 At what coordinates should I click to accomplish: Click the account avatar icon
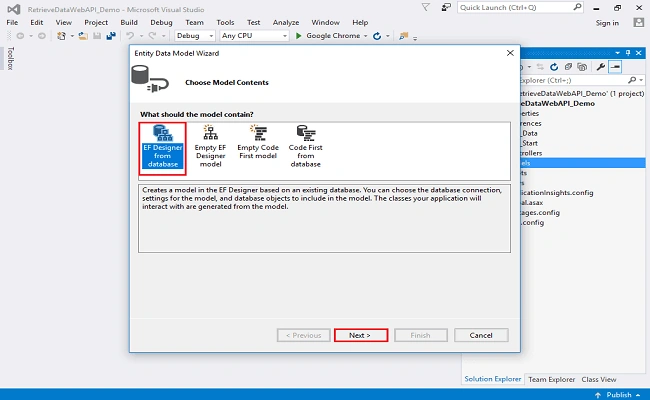(638, 22)
